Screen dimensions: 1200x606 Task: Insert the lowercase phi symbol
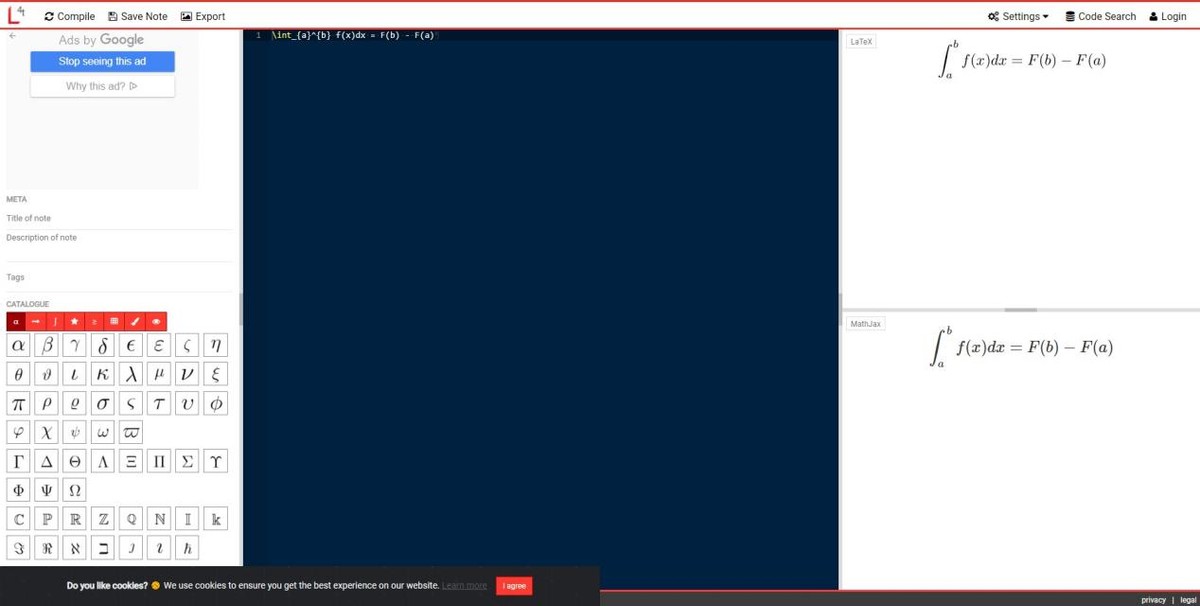(x=215, y=404)
